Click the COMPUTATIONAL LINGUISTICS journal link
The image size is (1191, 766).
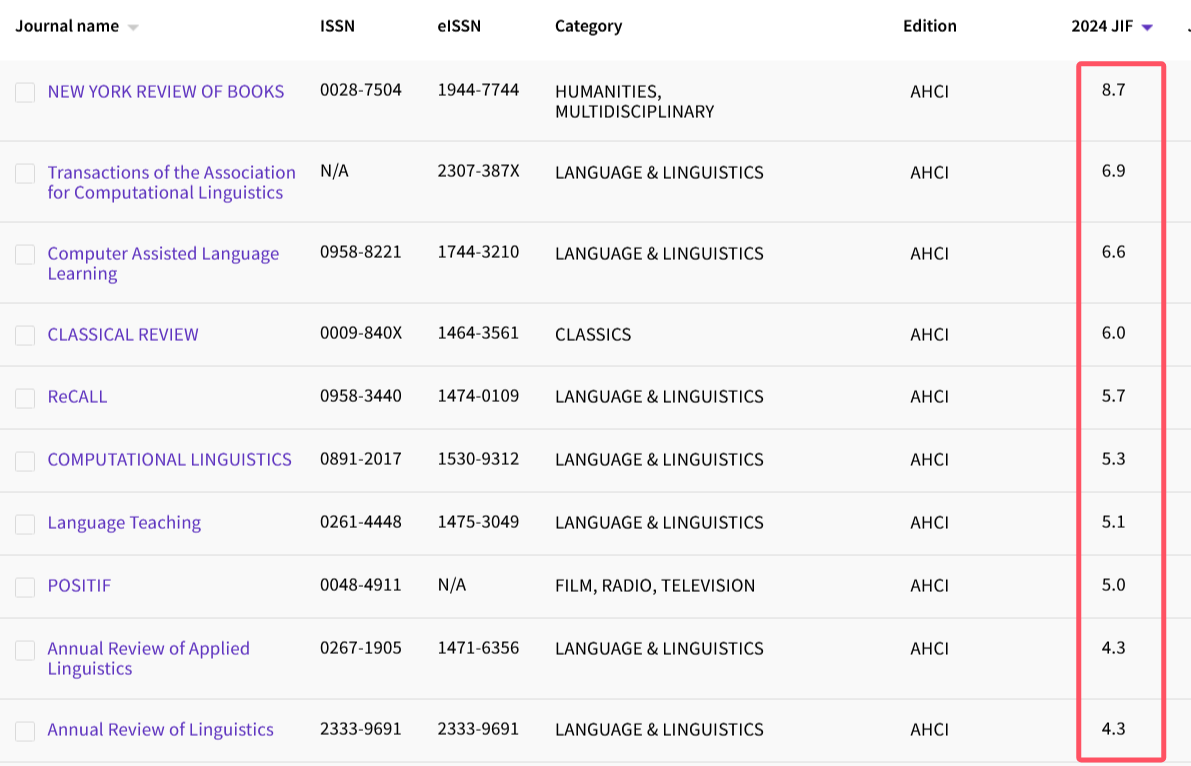point(169,459)
